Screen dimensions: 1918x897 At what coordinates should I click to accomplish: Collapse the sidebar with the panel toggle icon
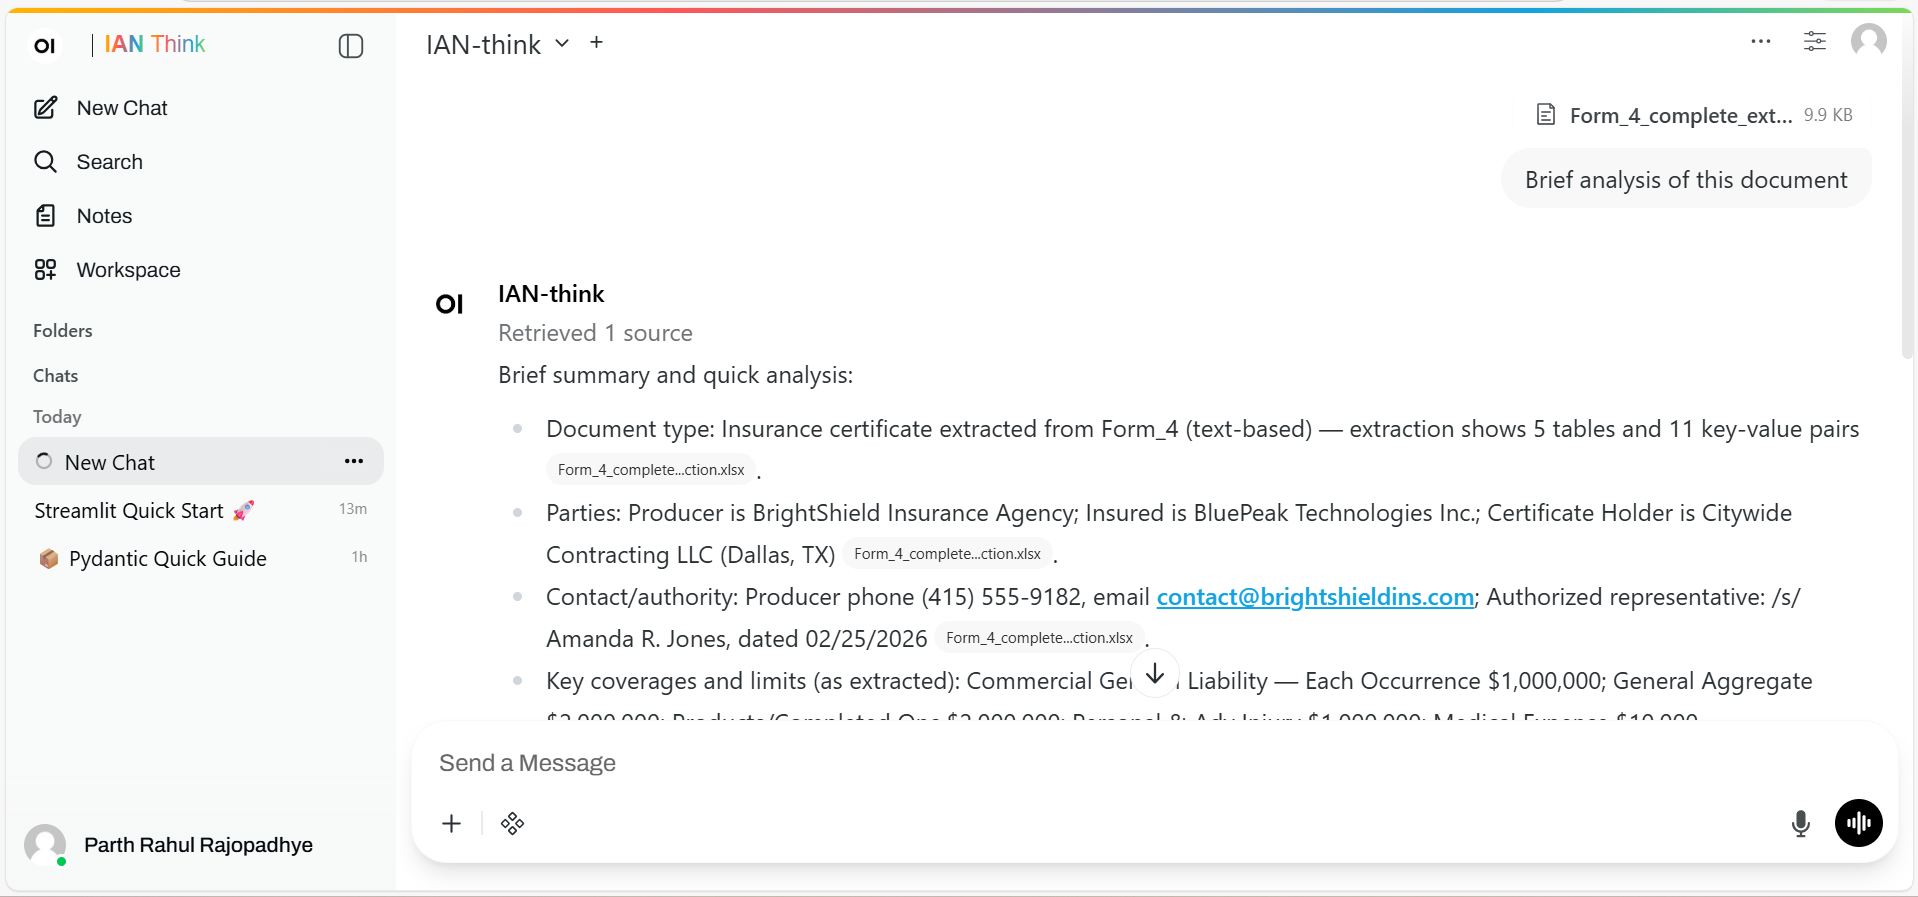[351, 46]
